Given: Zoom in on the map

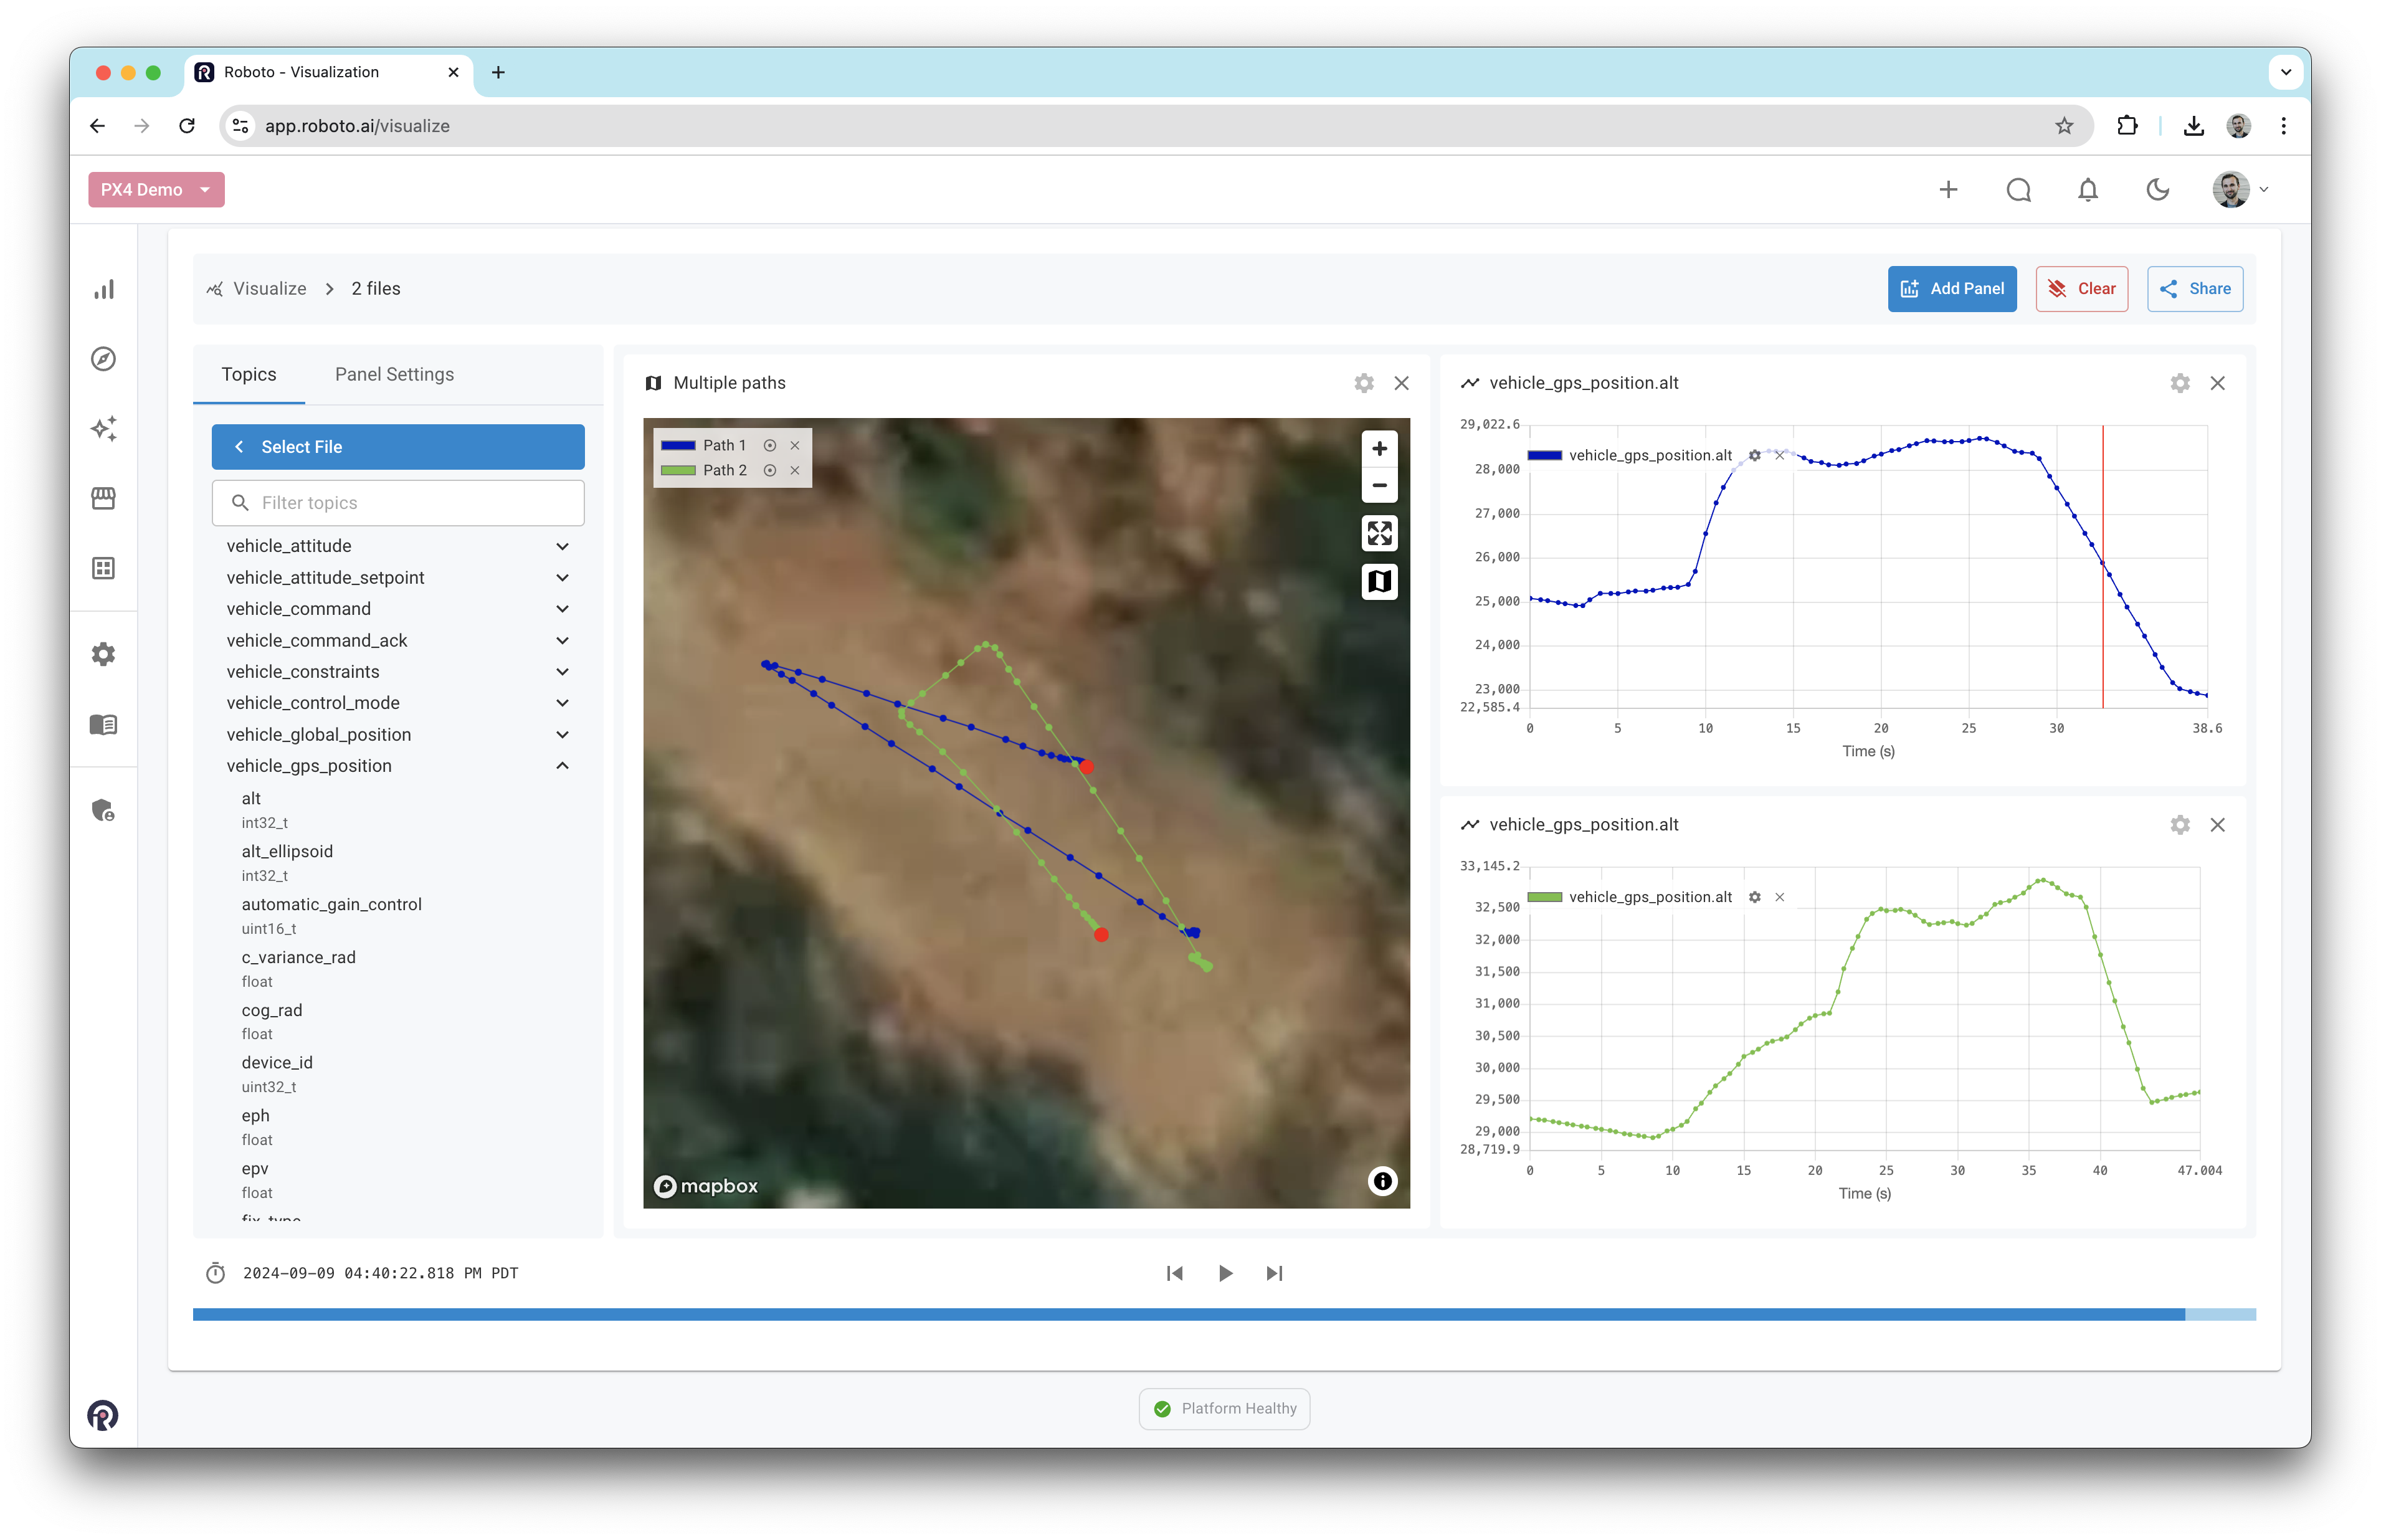Looking at the screenshot, I should pos(1379,449).
